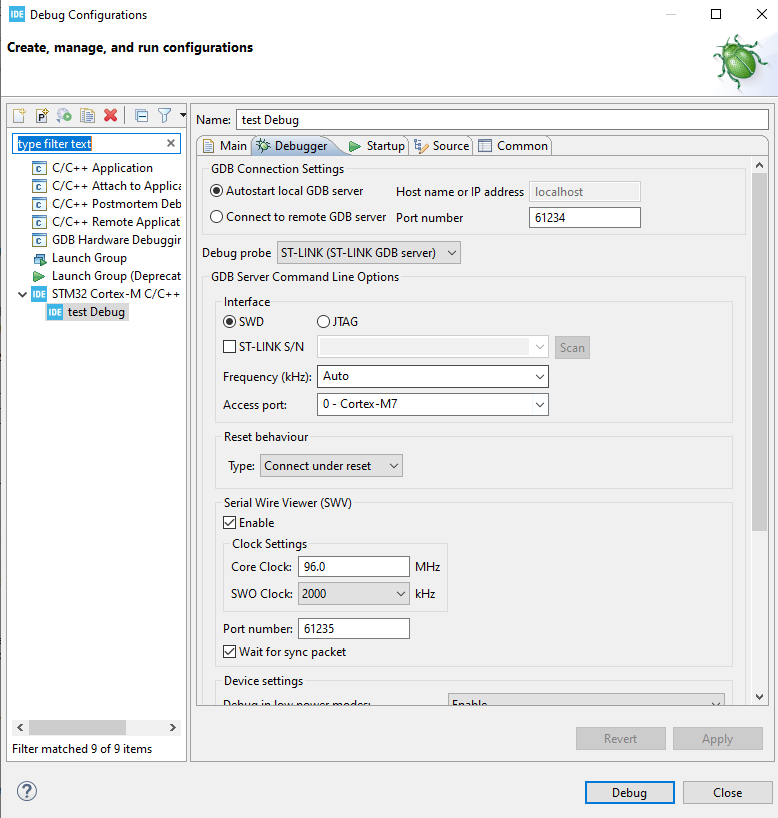The height and width of the screenshot is (818, 778).
Task: Disable the Serial Wire Viewer Enable checkbox
Action: tap(229, 523)
